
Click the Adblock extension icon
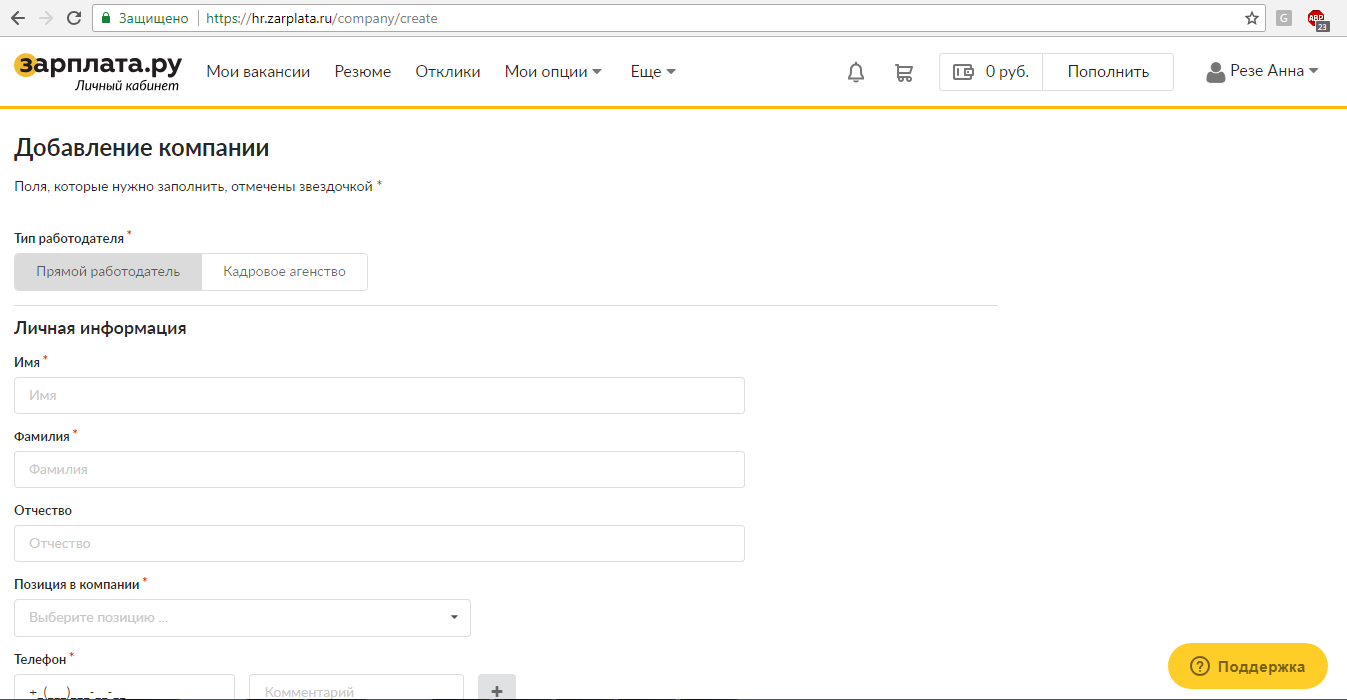(1317, 18)
